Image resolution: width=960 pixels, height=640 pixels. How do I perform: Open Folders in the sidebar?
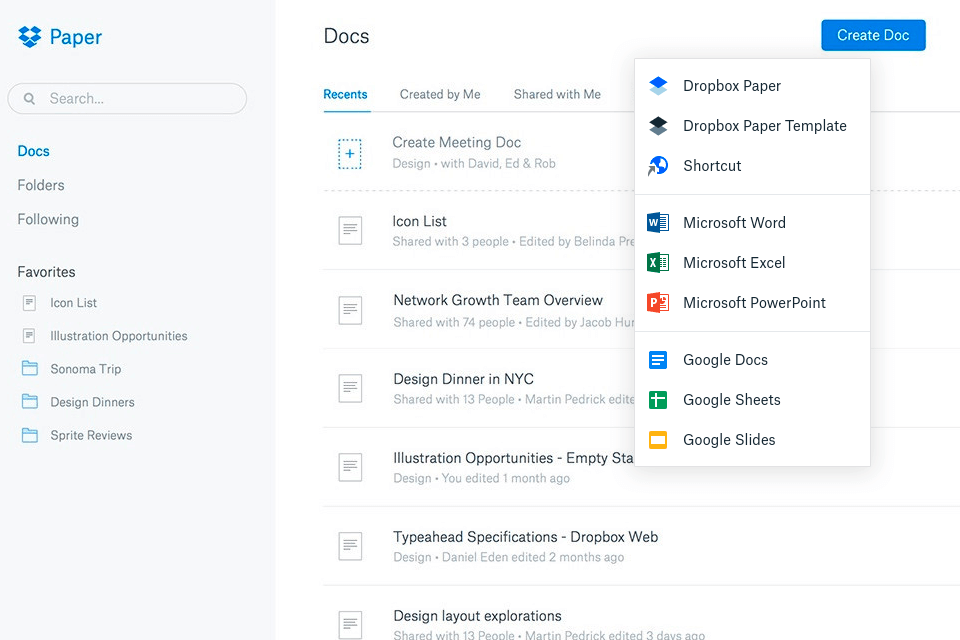click(x=41, y=185)
